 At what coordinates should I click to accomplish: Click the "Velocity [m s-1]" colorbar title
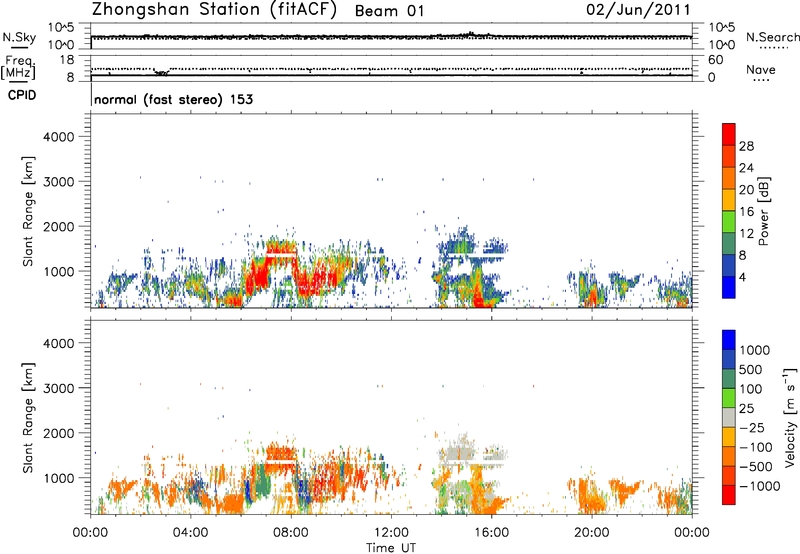click(x=790, y=417)
